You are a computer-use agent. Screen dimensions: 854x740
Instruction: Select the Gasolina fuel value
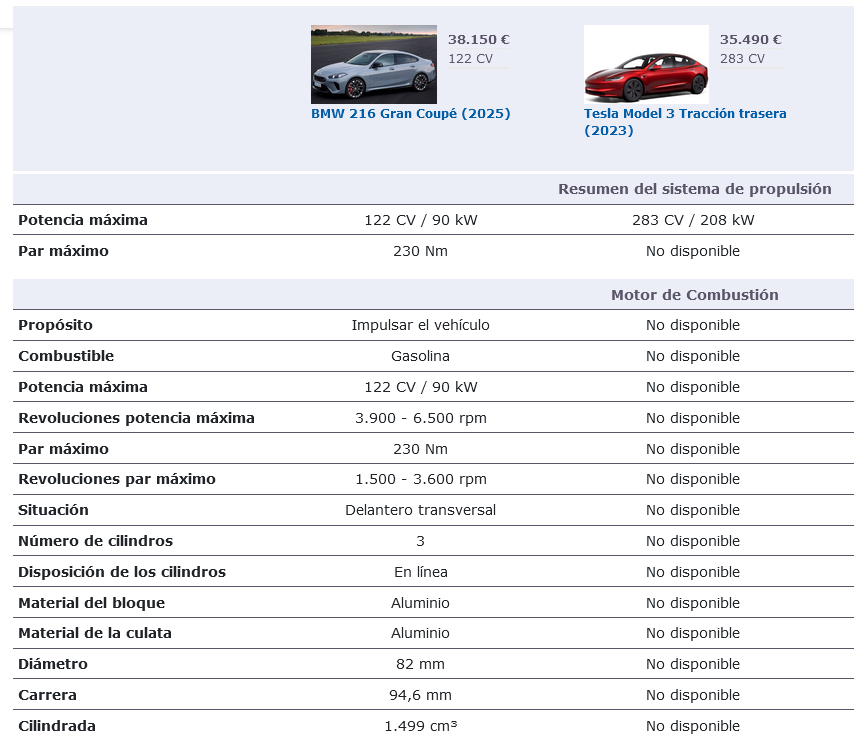420,356
